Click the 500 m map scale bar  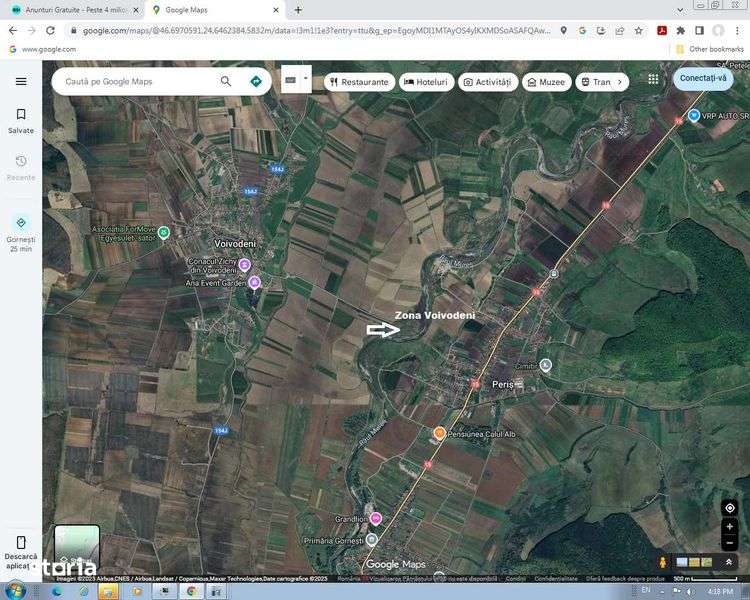click(x=705, y=578)
